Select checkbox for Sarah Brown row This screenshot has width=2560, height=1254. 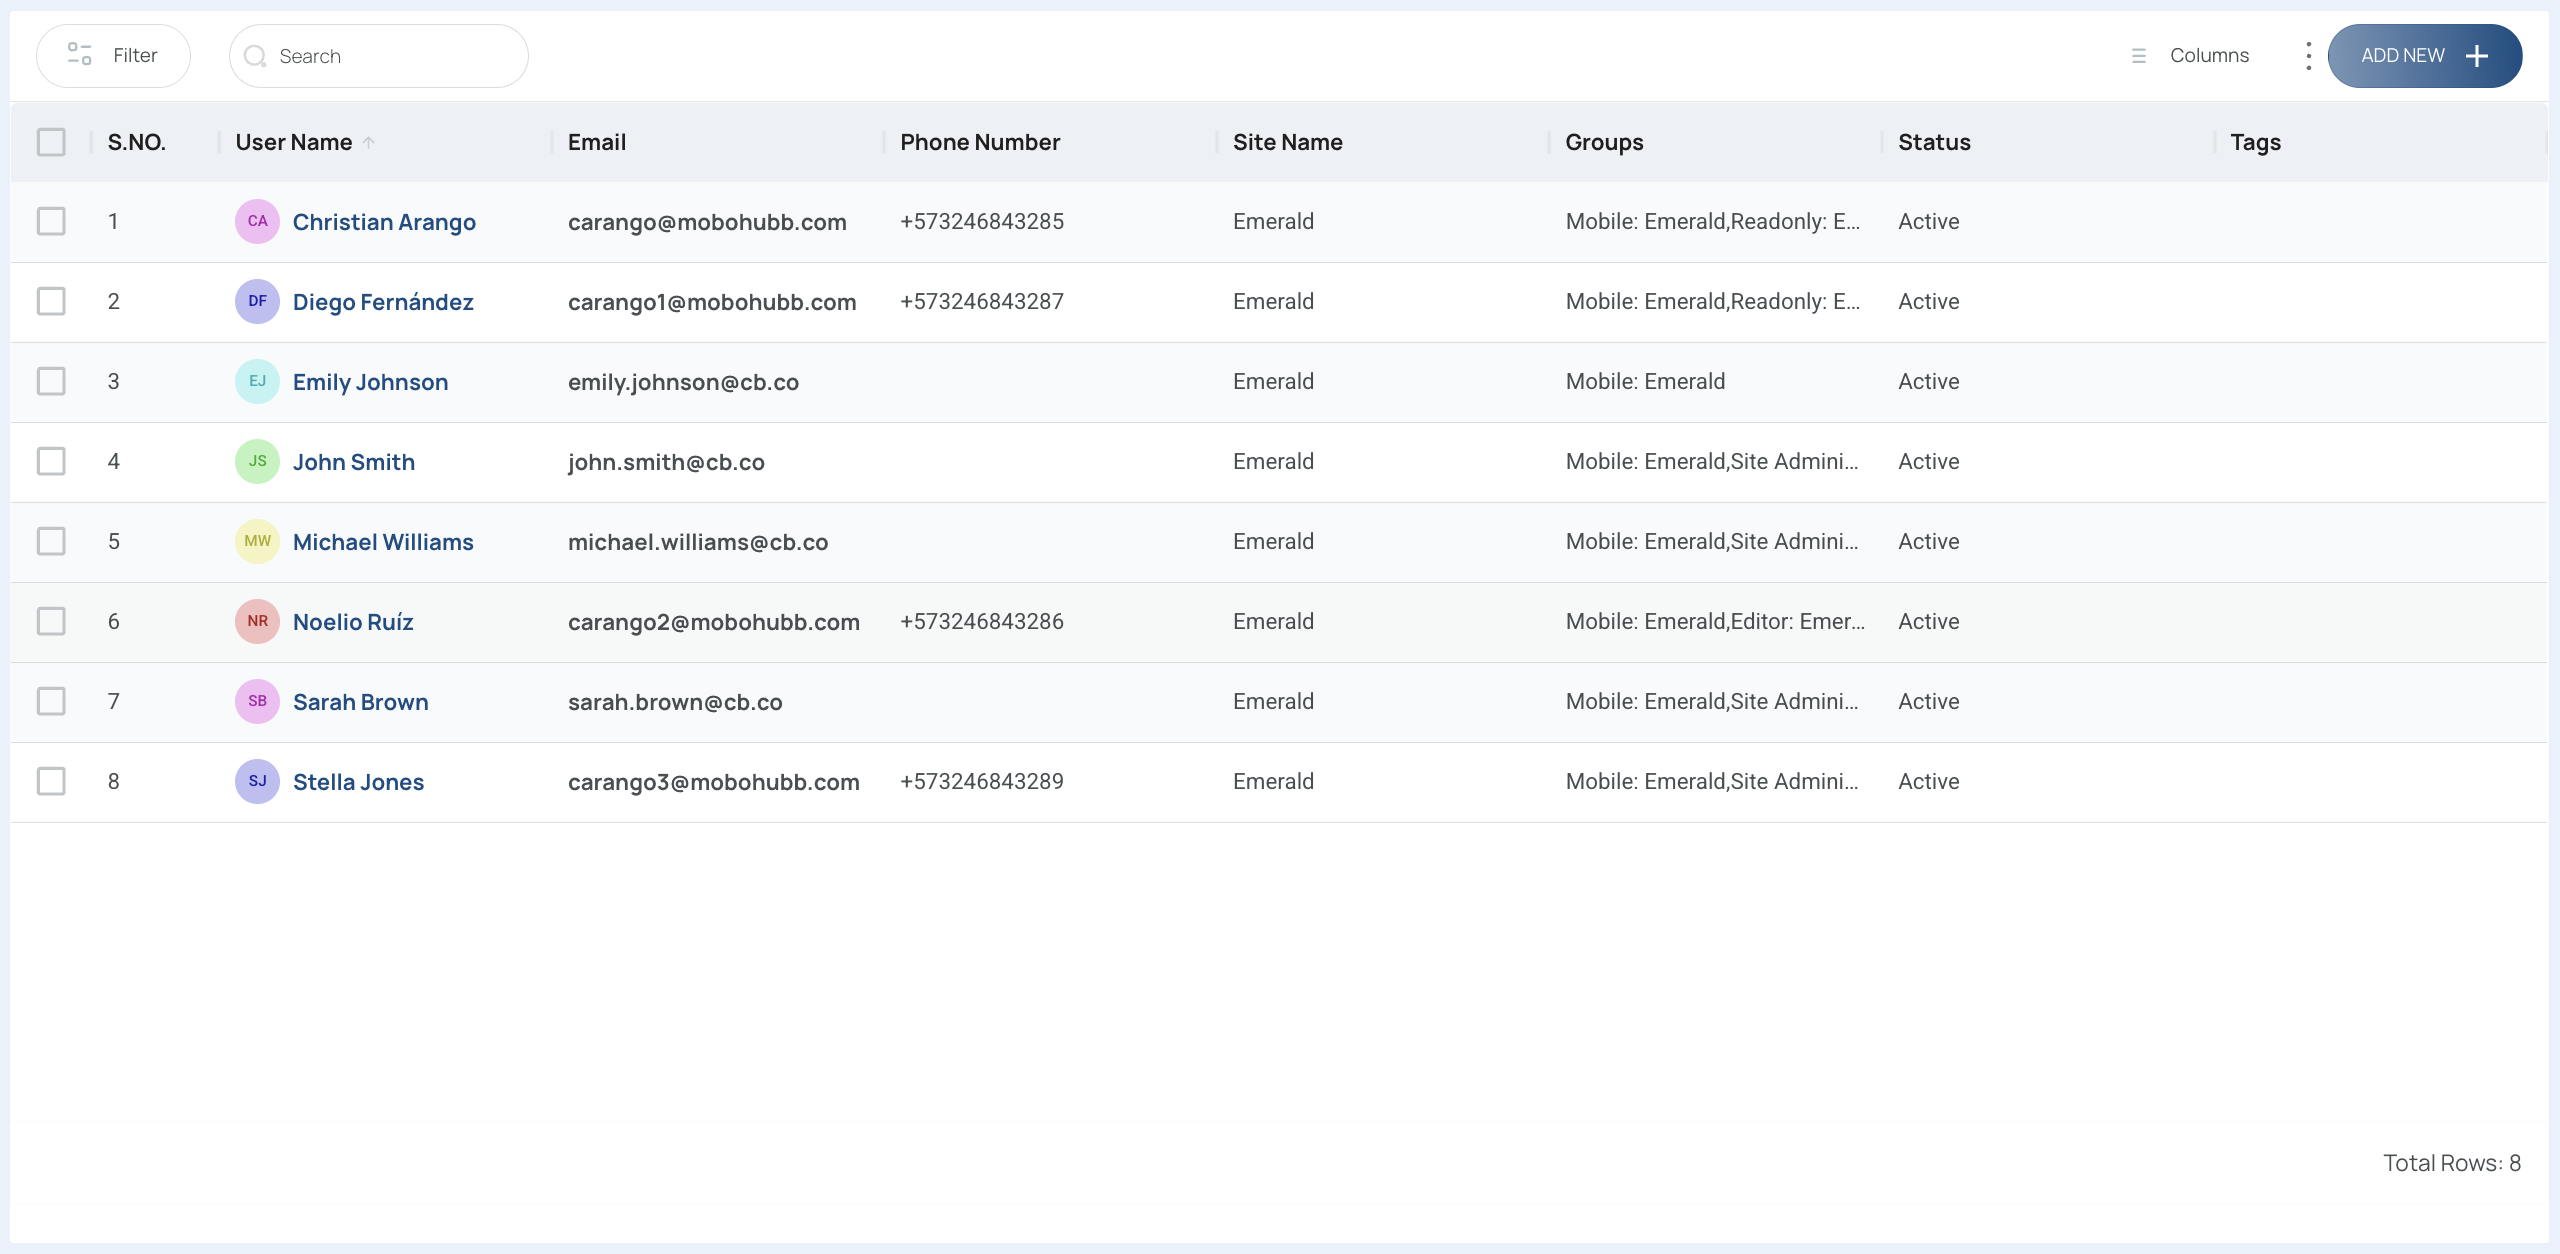click(51, 701)
